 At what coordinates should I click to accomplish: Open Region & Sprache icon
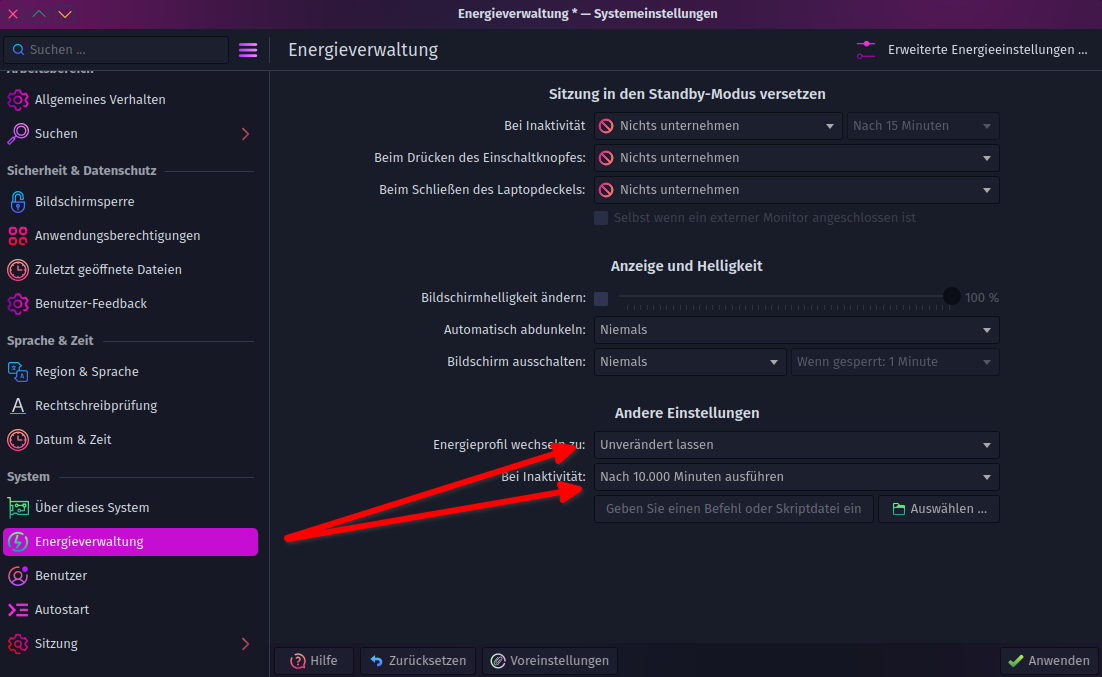click(18, 372)
